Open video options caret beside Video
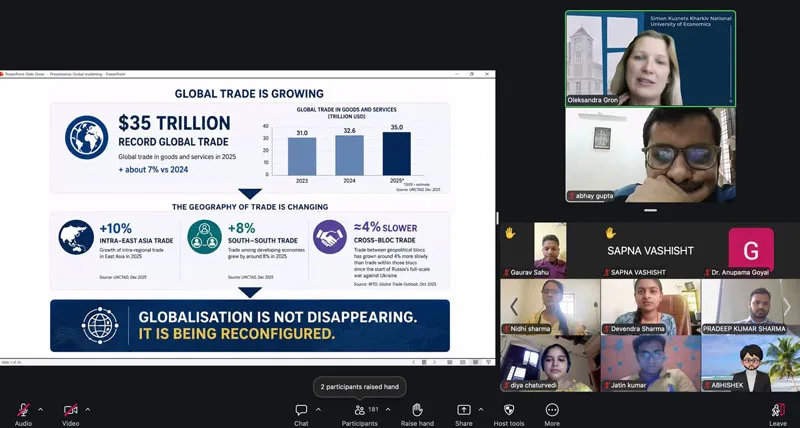 87,409
